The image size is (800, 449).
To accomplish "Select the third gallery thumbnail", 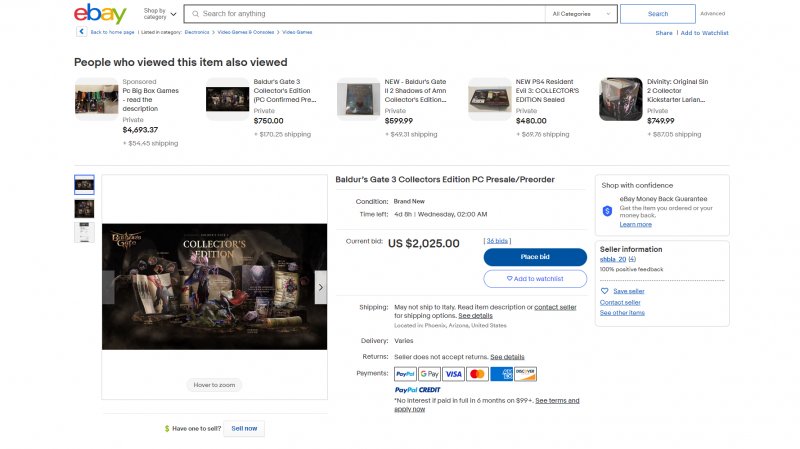I will tap(84, 233).
